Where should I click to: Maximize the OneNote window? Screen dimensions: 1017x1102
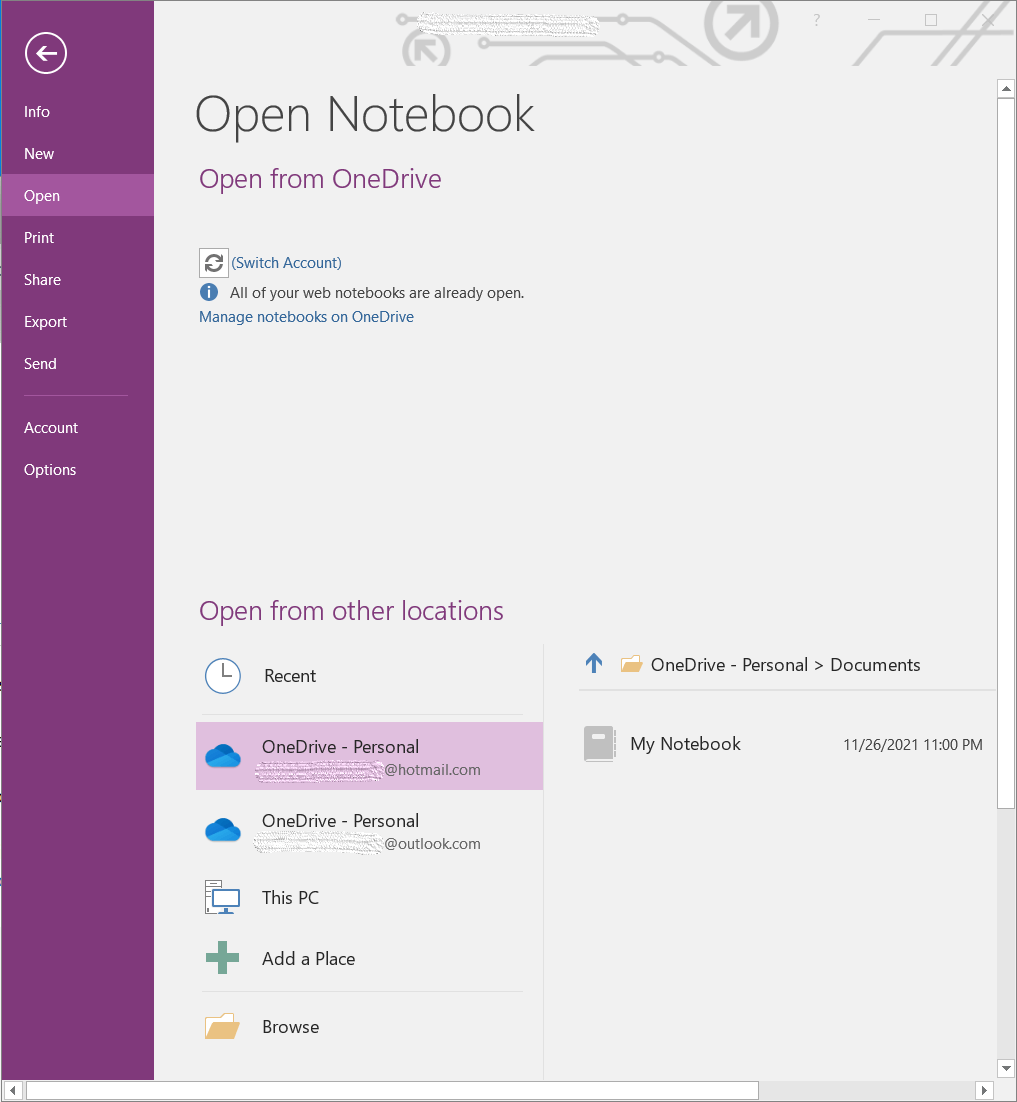tap(931, 20)
